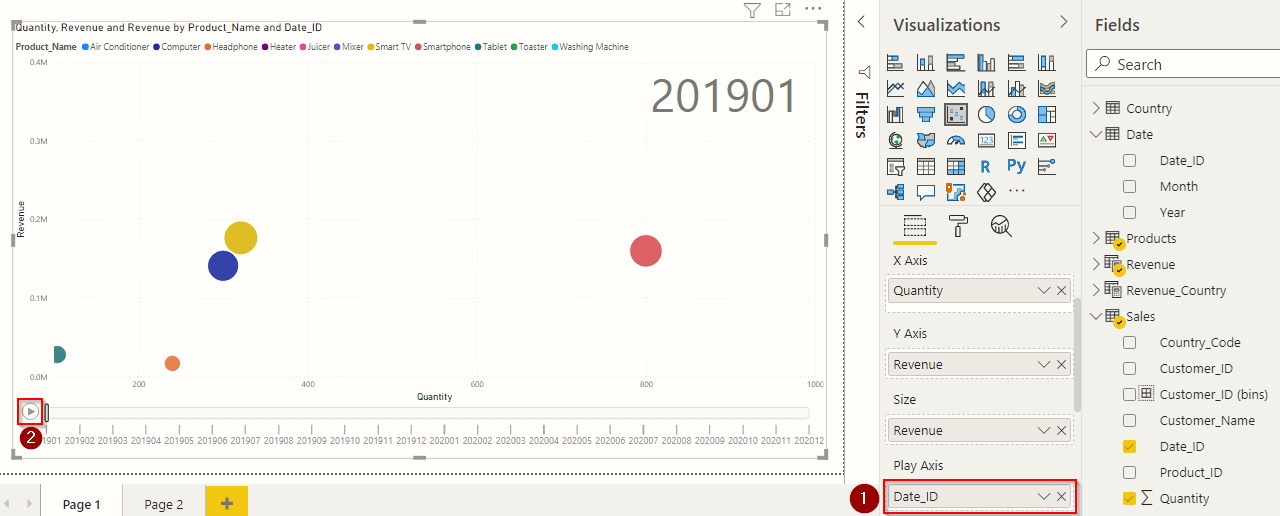Select the card visual with 123

[986, 141]
